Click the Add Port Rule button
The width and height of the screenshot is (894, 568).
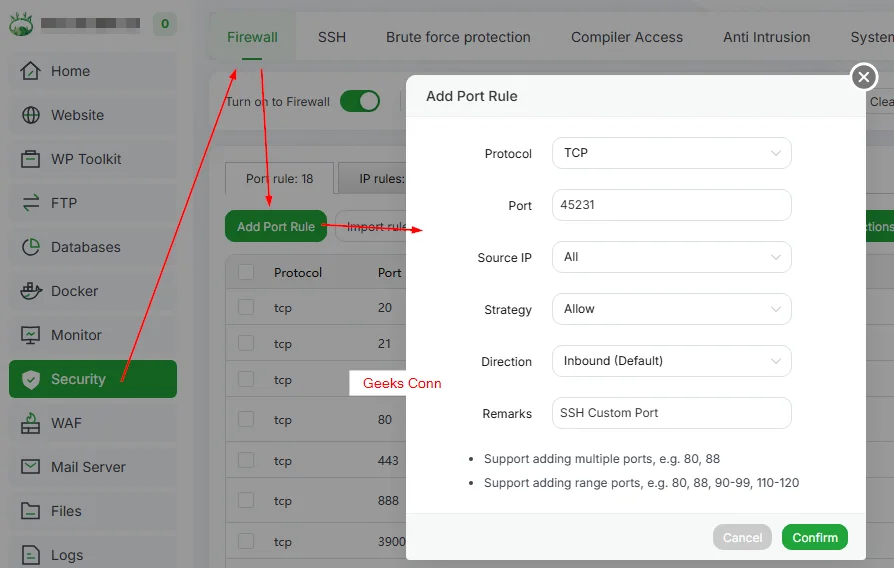pyautogui.click(x=276, y=226)
